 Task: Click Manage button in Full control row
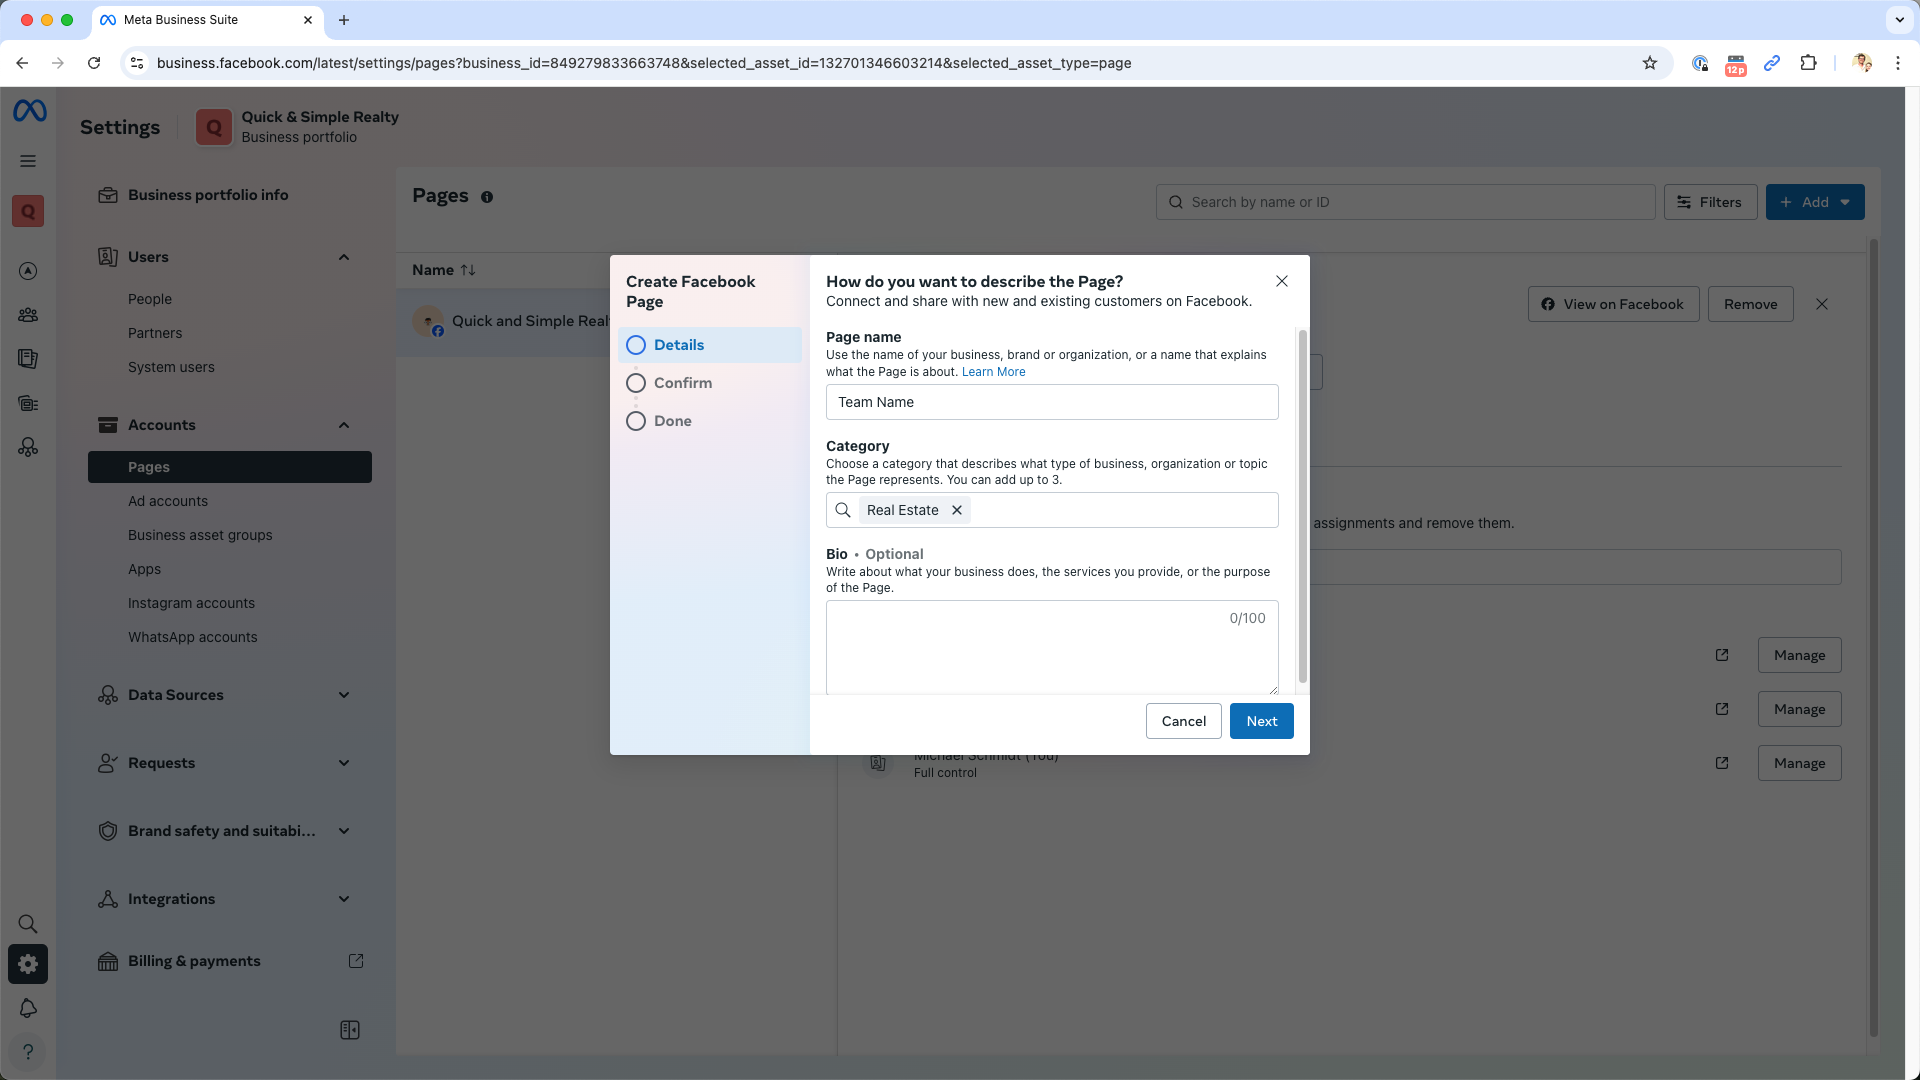click(x=1800, y=763)
